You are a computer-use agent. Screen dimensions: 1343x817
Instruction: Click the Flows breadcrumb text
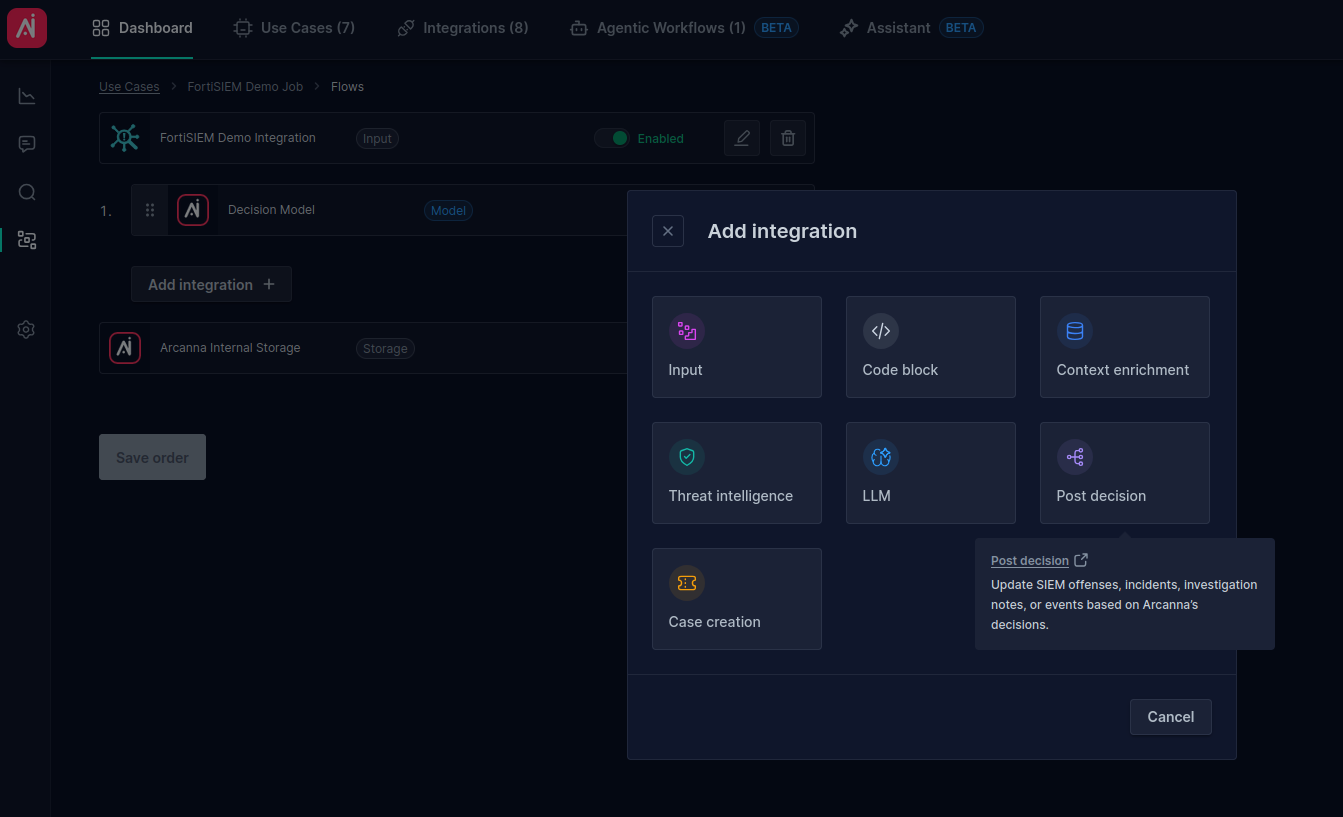pyautogui.click(x=347, y=87)
